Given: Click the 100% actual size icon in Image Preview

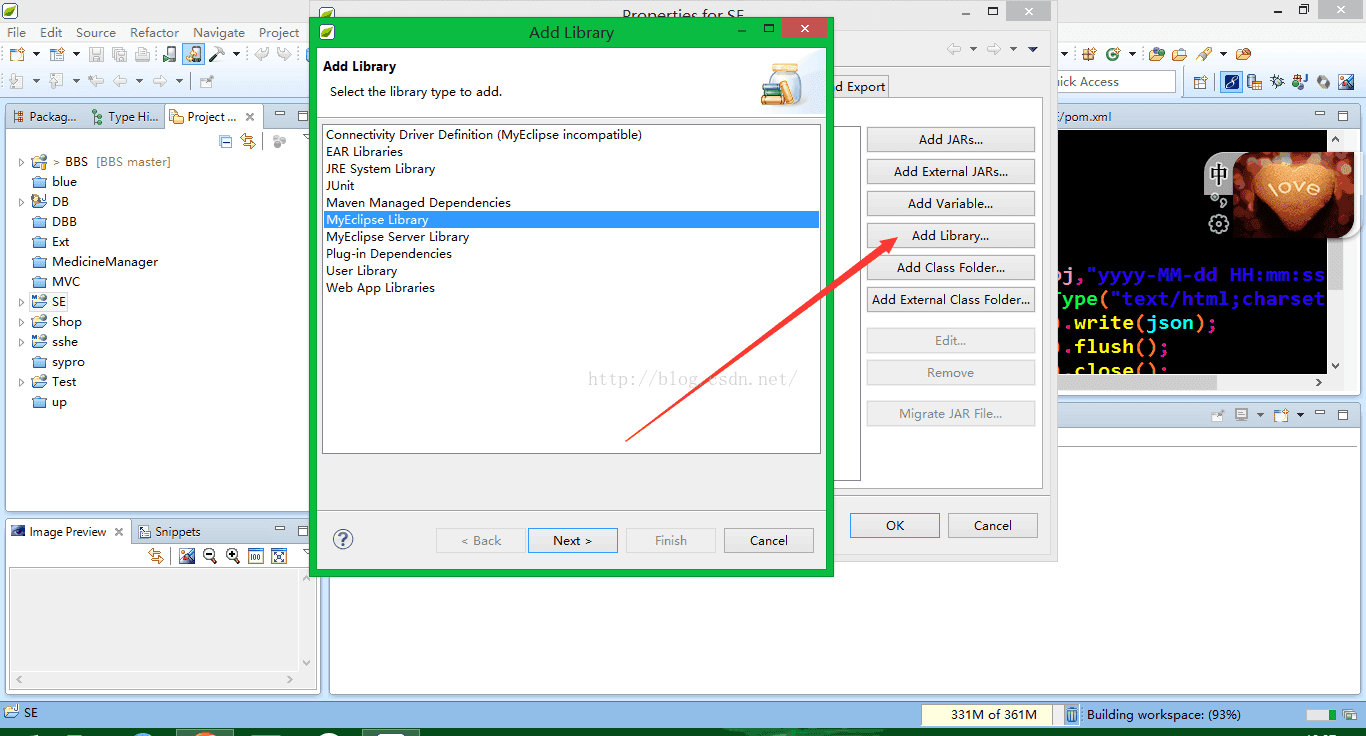Looking at the screenshot, I should 256,556.
